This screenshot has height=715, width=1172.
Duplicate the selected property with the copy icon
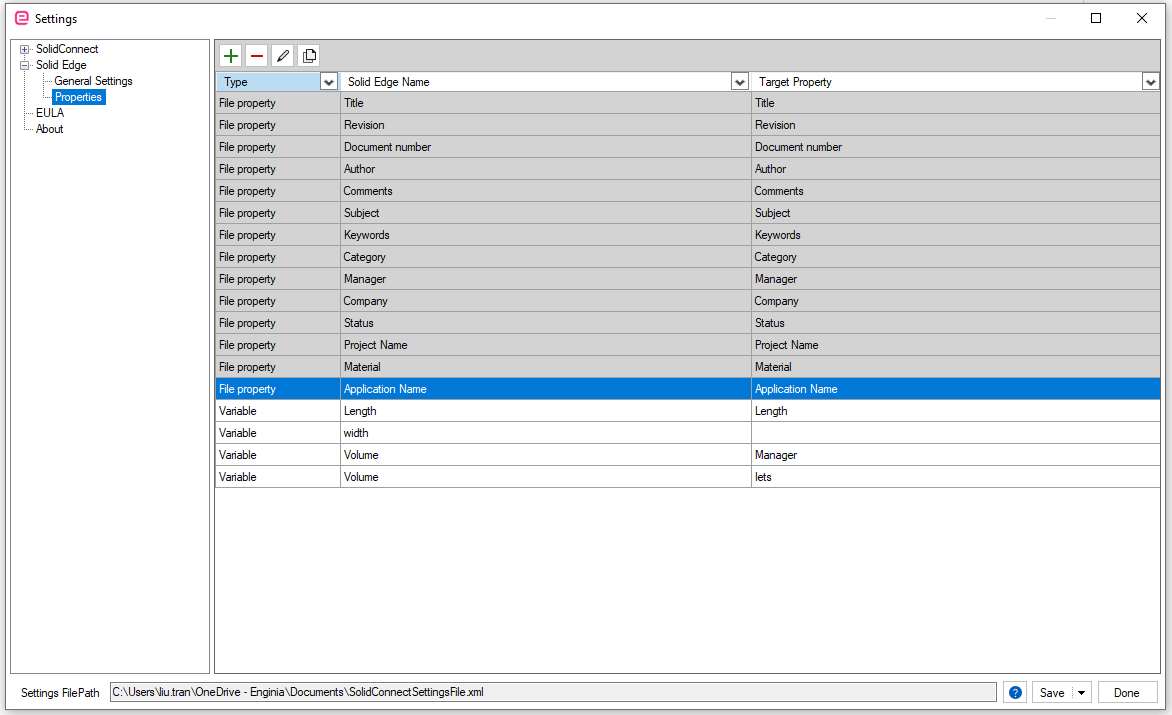tap(309, 56)
